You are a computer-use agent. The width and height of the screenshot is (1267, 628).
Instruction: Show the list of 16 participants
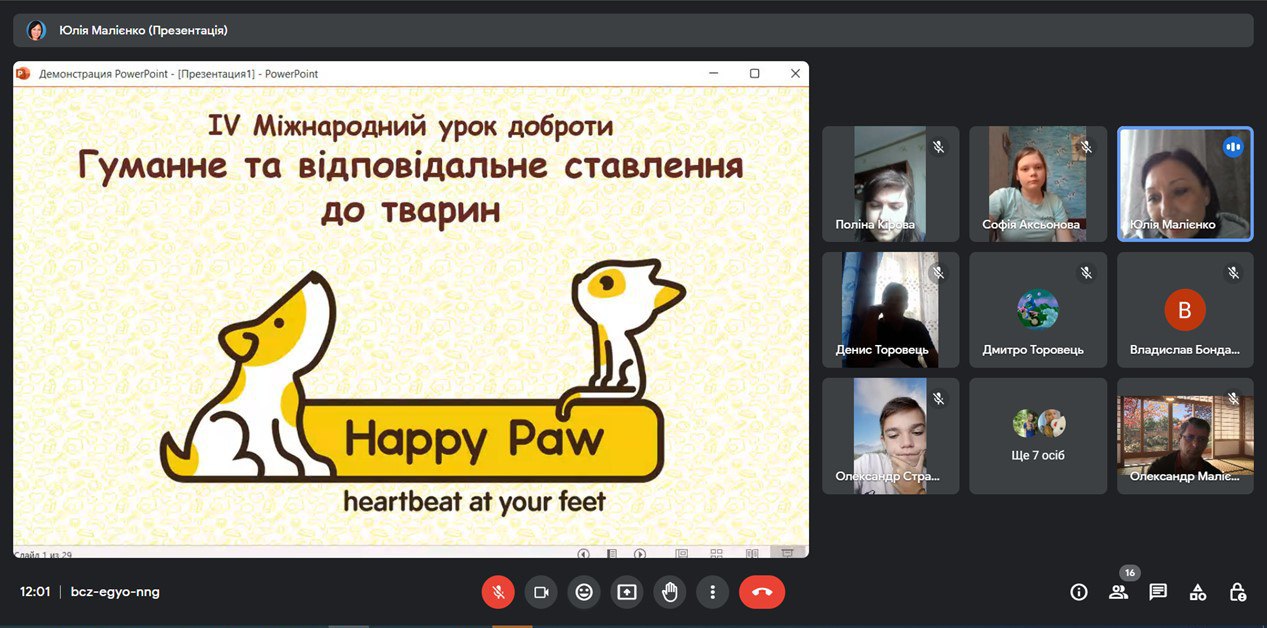[1118, 592]
